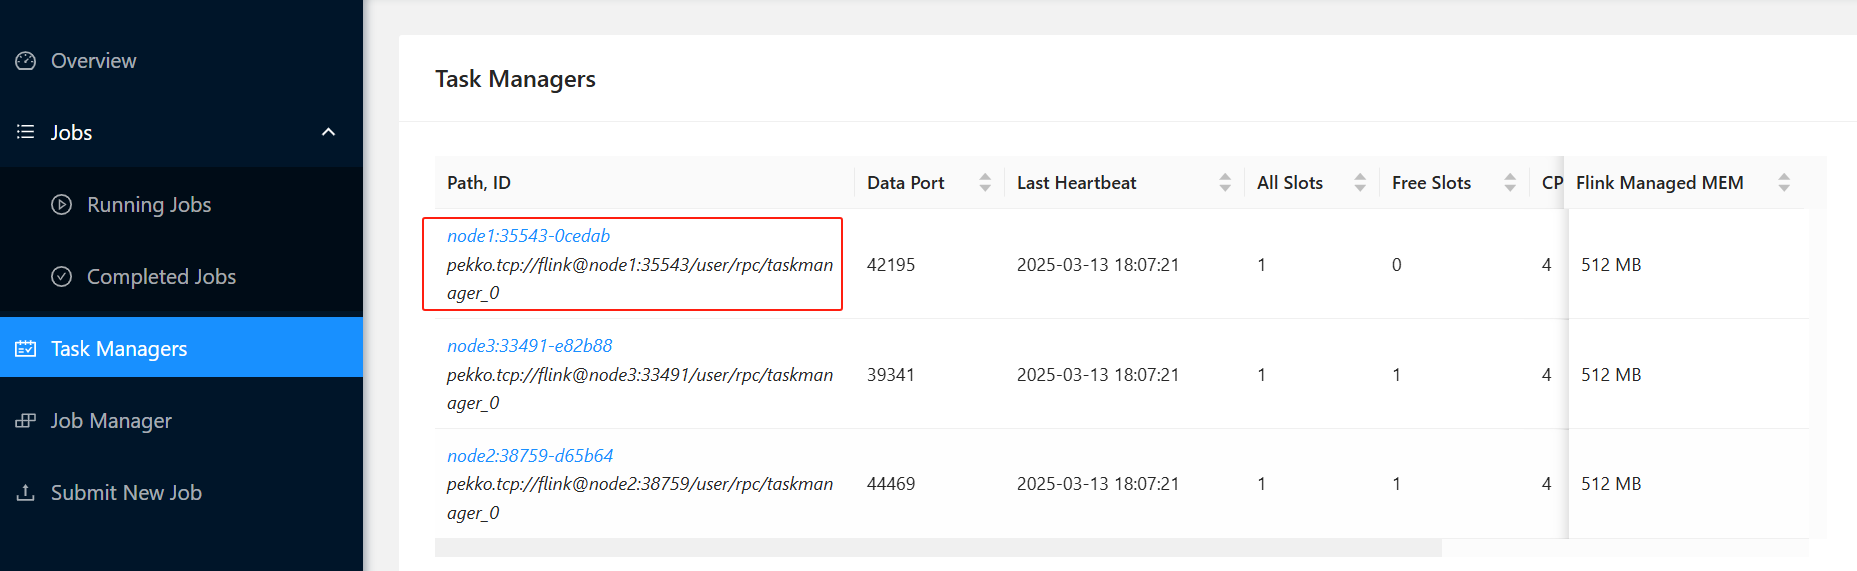Image resolution: width=1857 pixels, height=571 pixels.
Task: Click the Overview dashboard icon
Action: pyautogui.click(x=26, y=61)
